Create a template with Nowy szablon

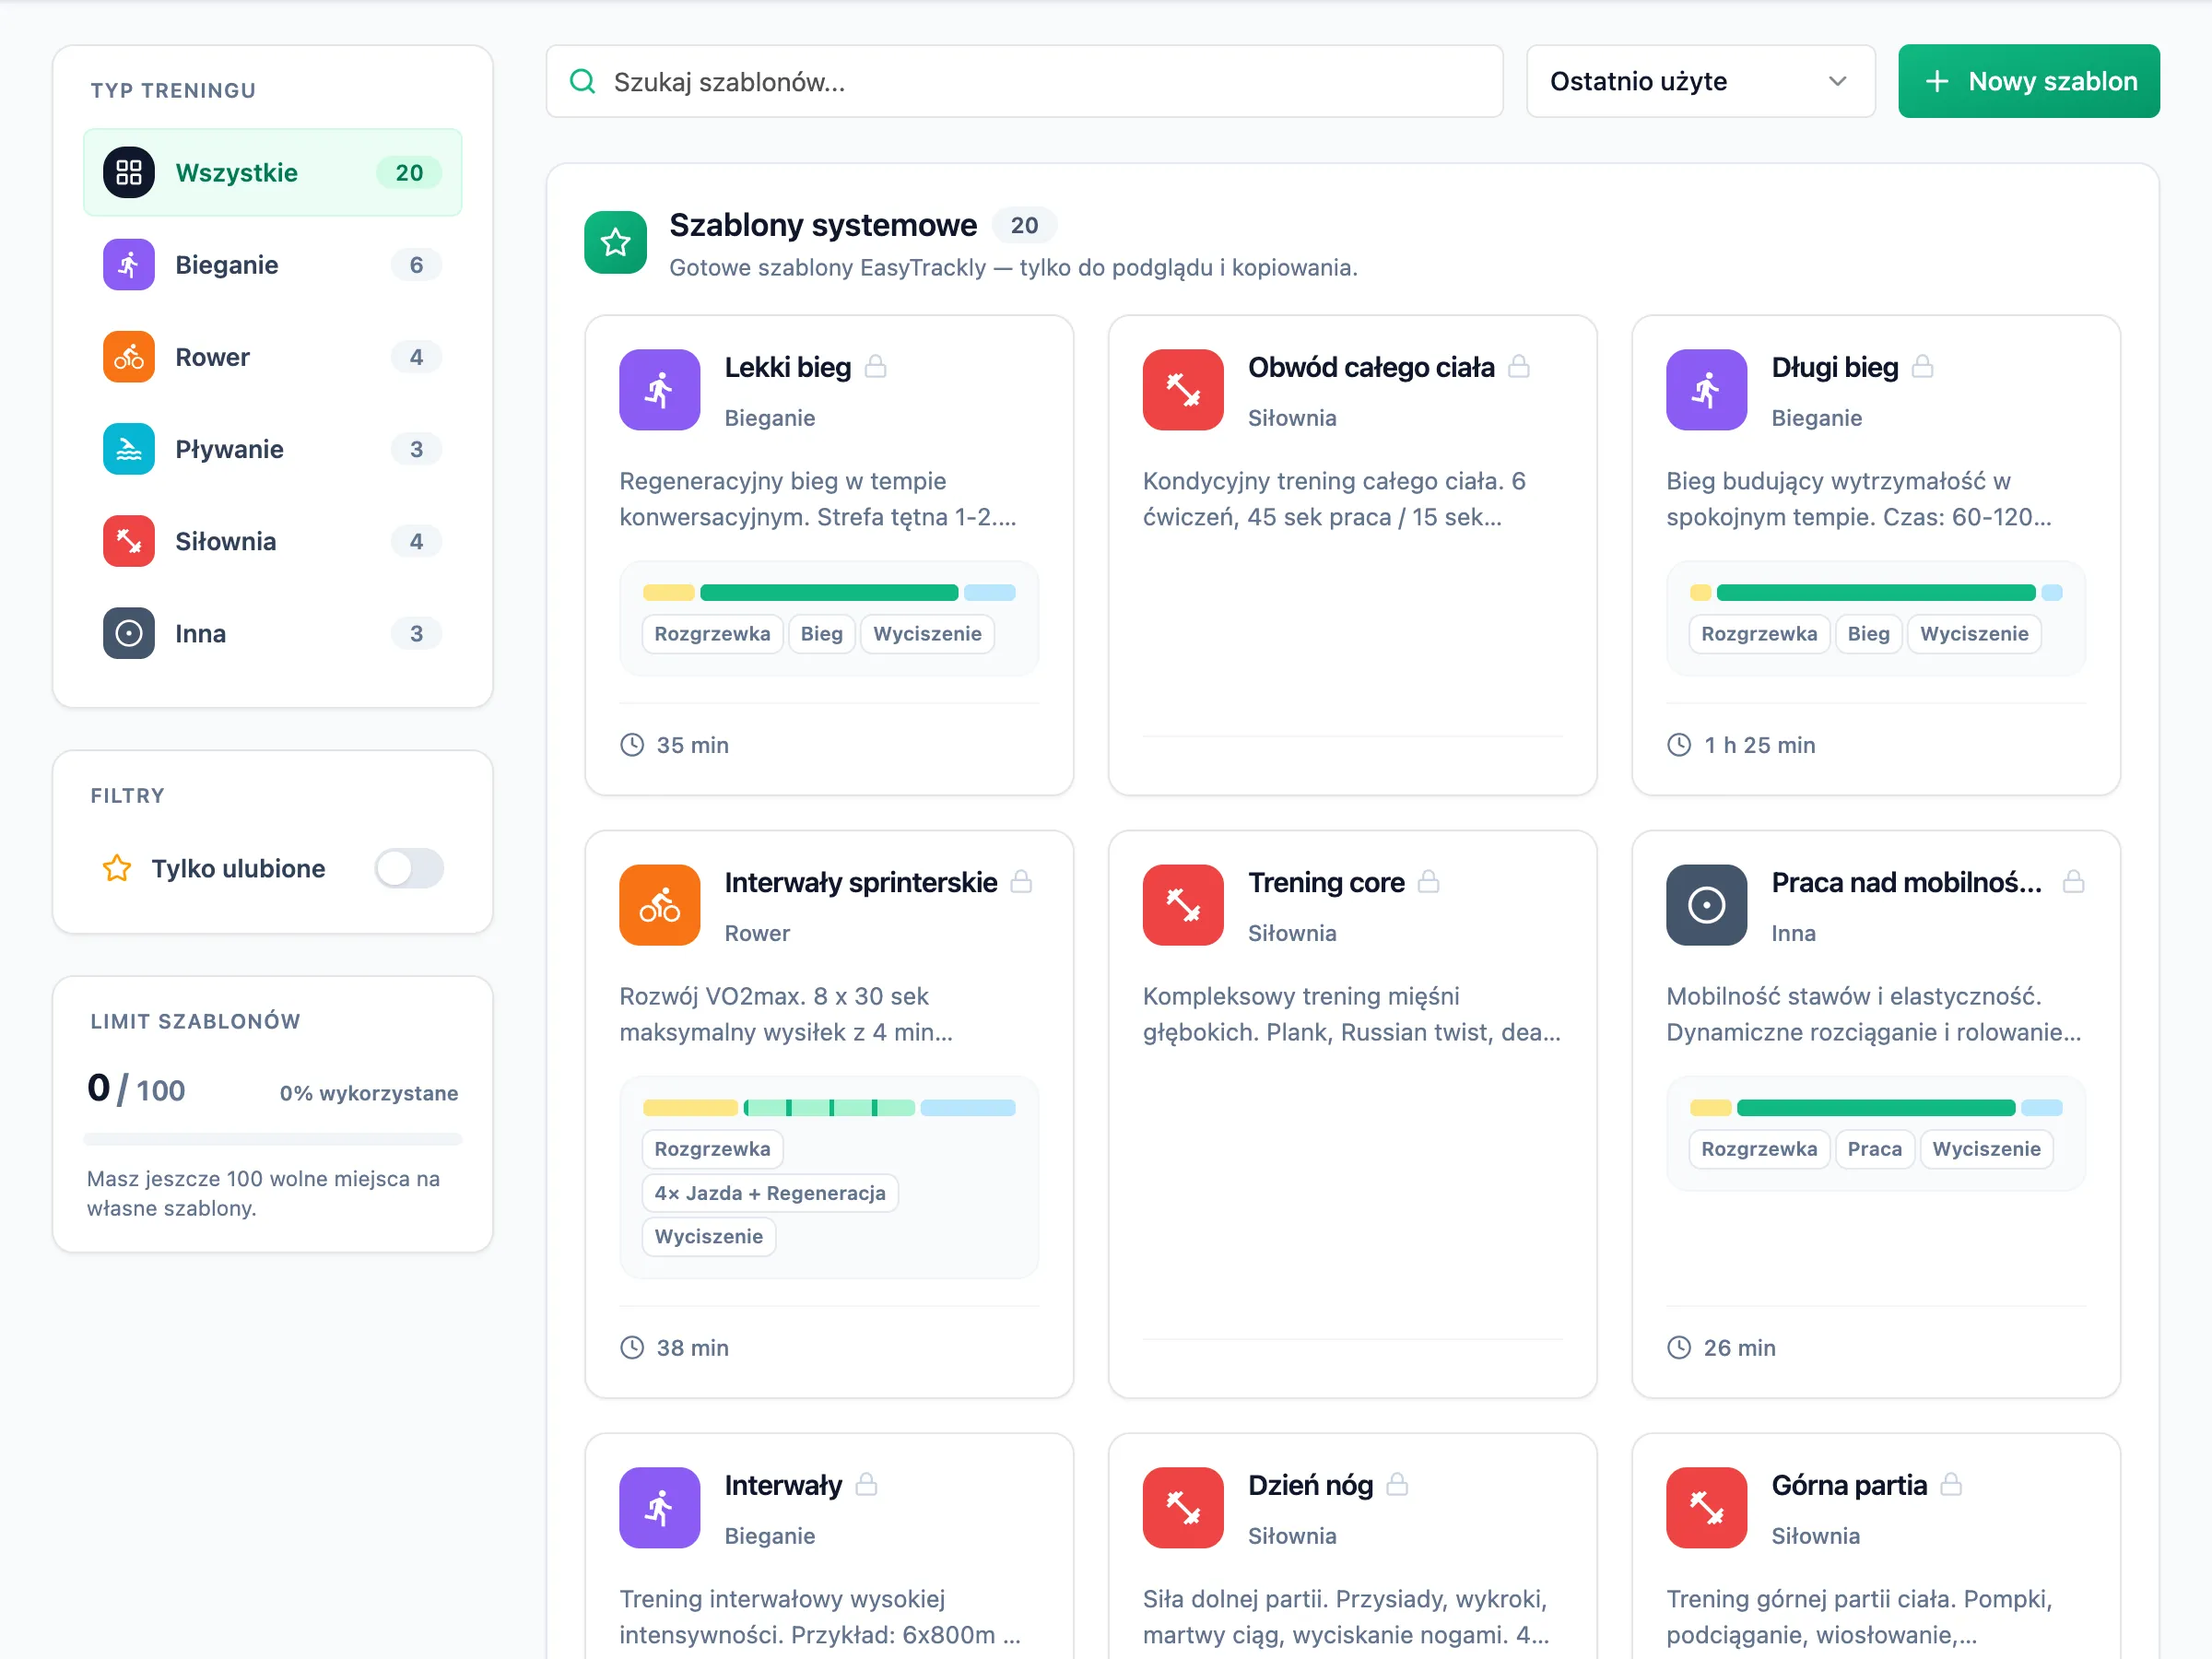point(2028,81)
